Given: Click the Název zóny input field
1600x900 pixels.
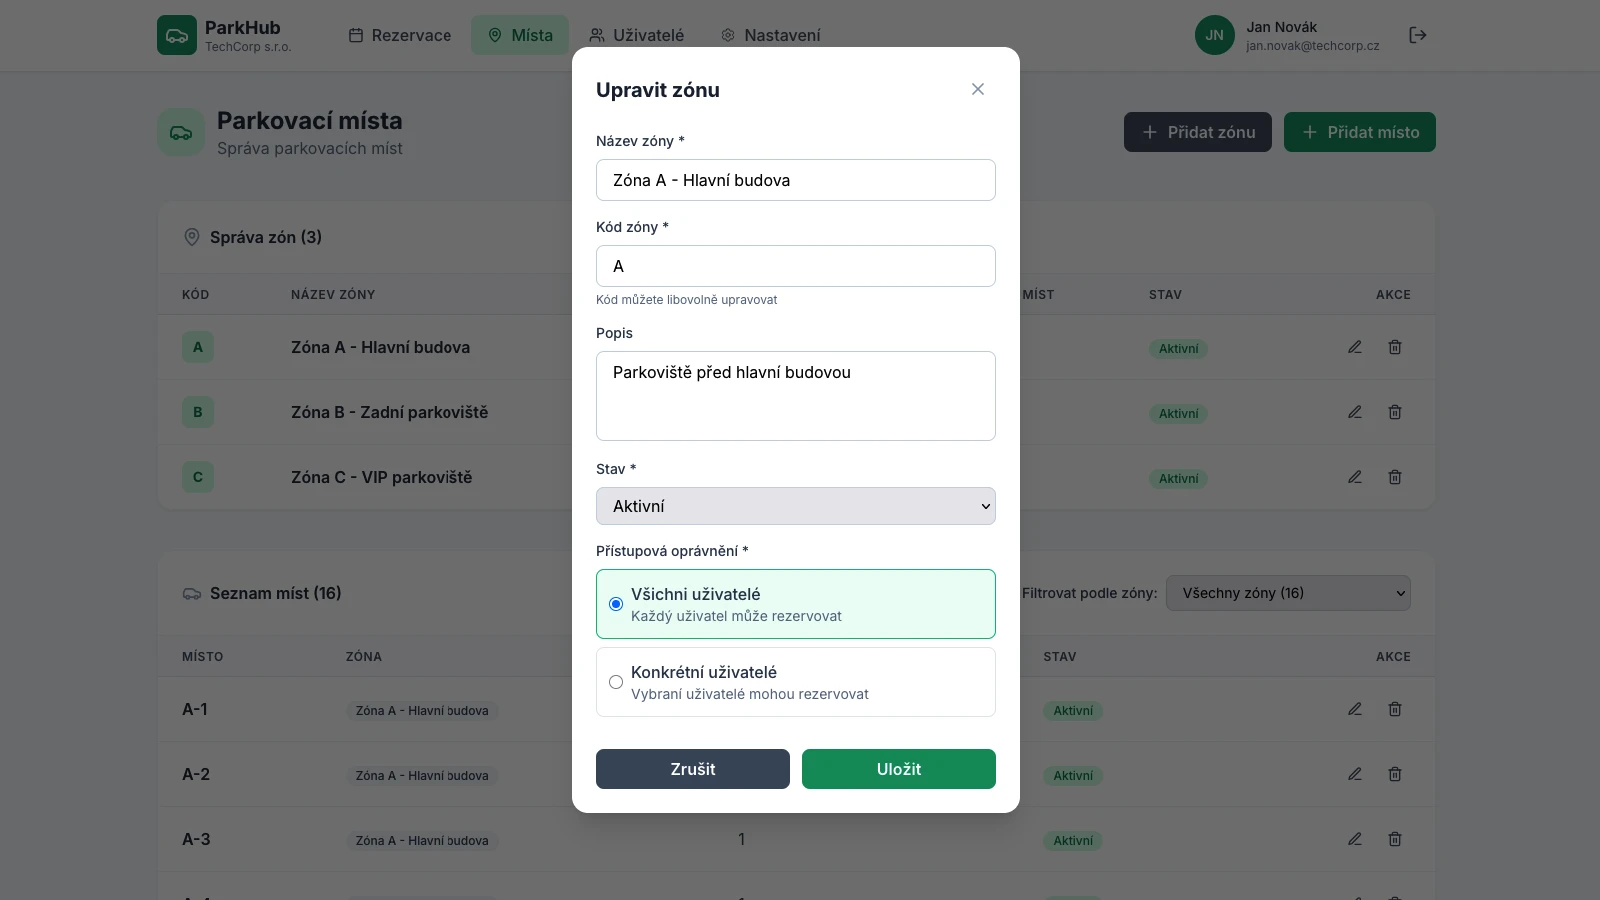Looking at the screenshot, I should pos(795,180).
